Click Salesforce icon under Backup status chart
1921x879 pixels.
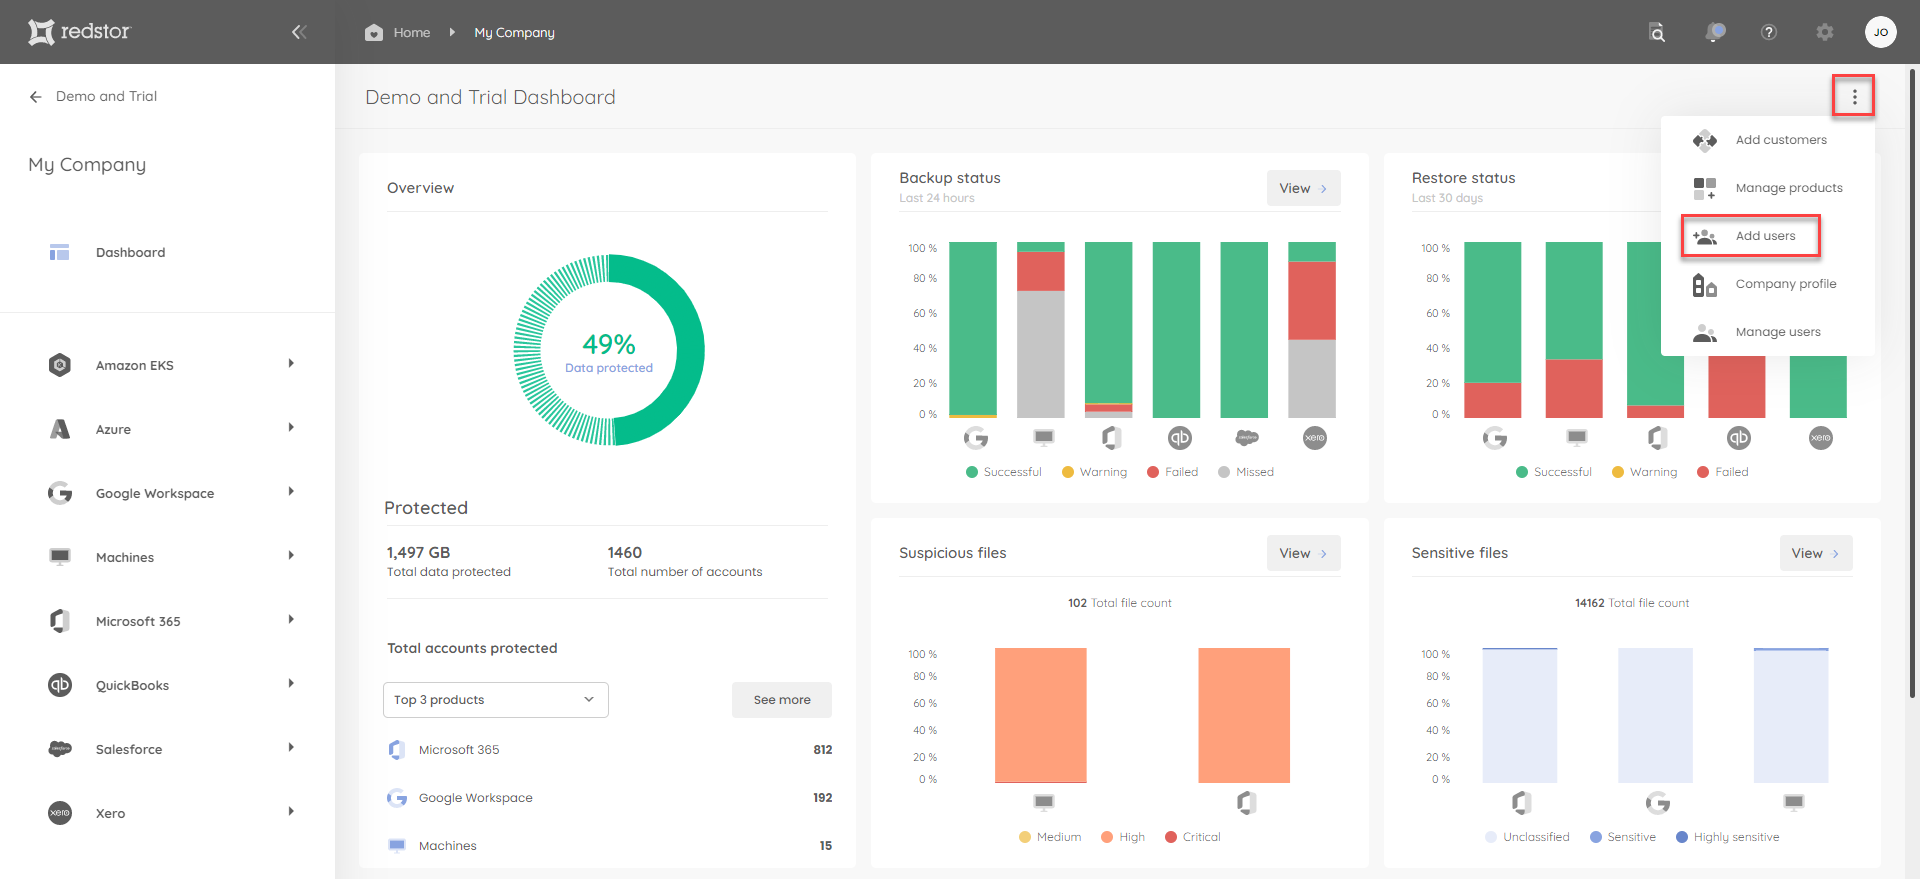(1247, 438)
